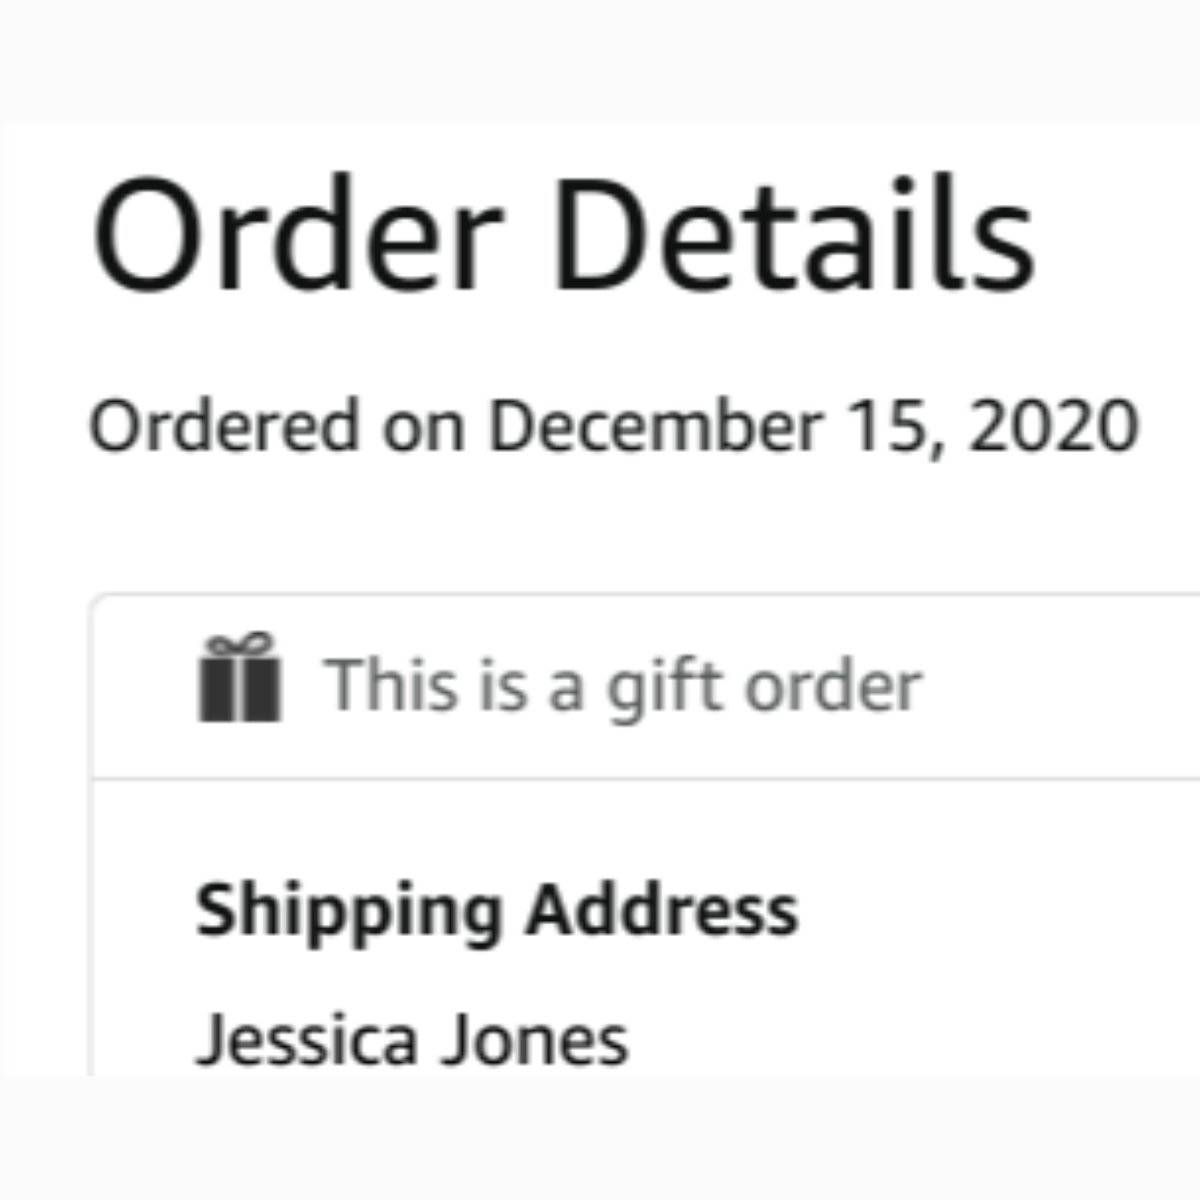The width and height of the screenshot is (1200, 1200).
Task: Click the Shipping Address heading
Action: pyautogui.click(x=497, y=911)
